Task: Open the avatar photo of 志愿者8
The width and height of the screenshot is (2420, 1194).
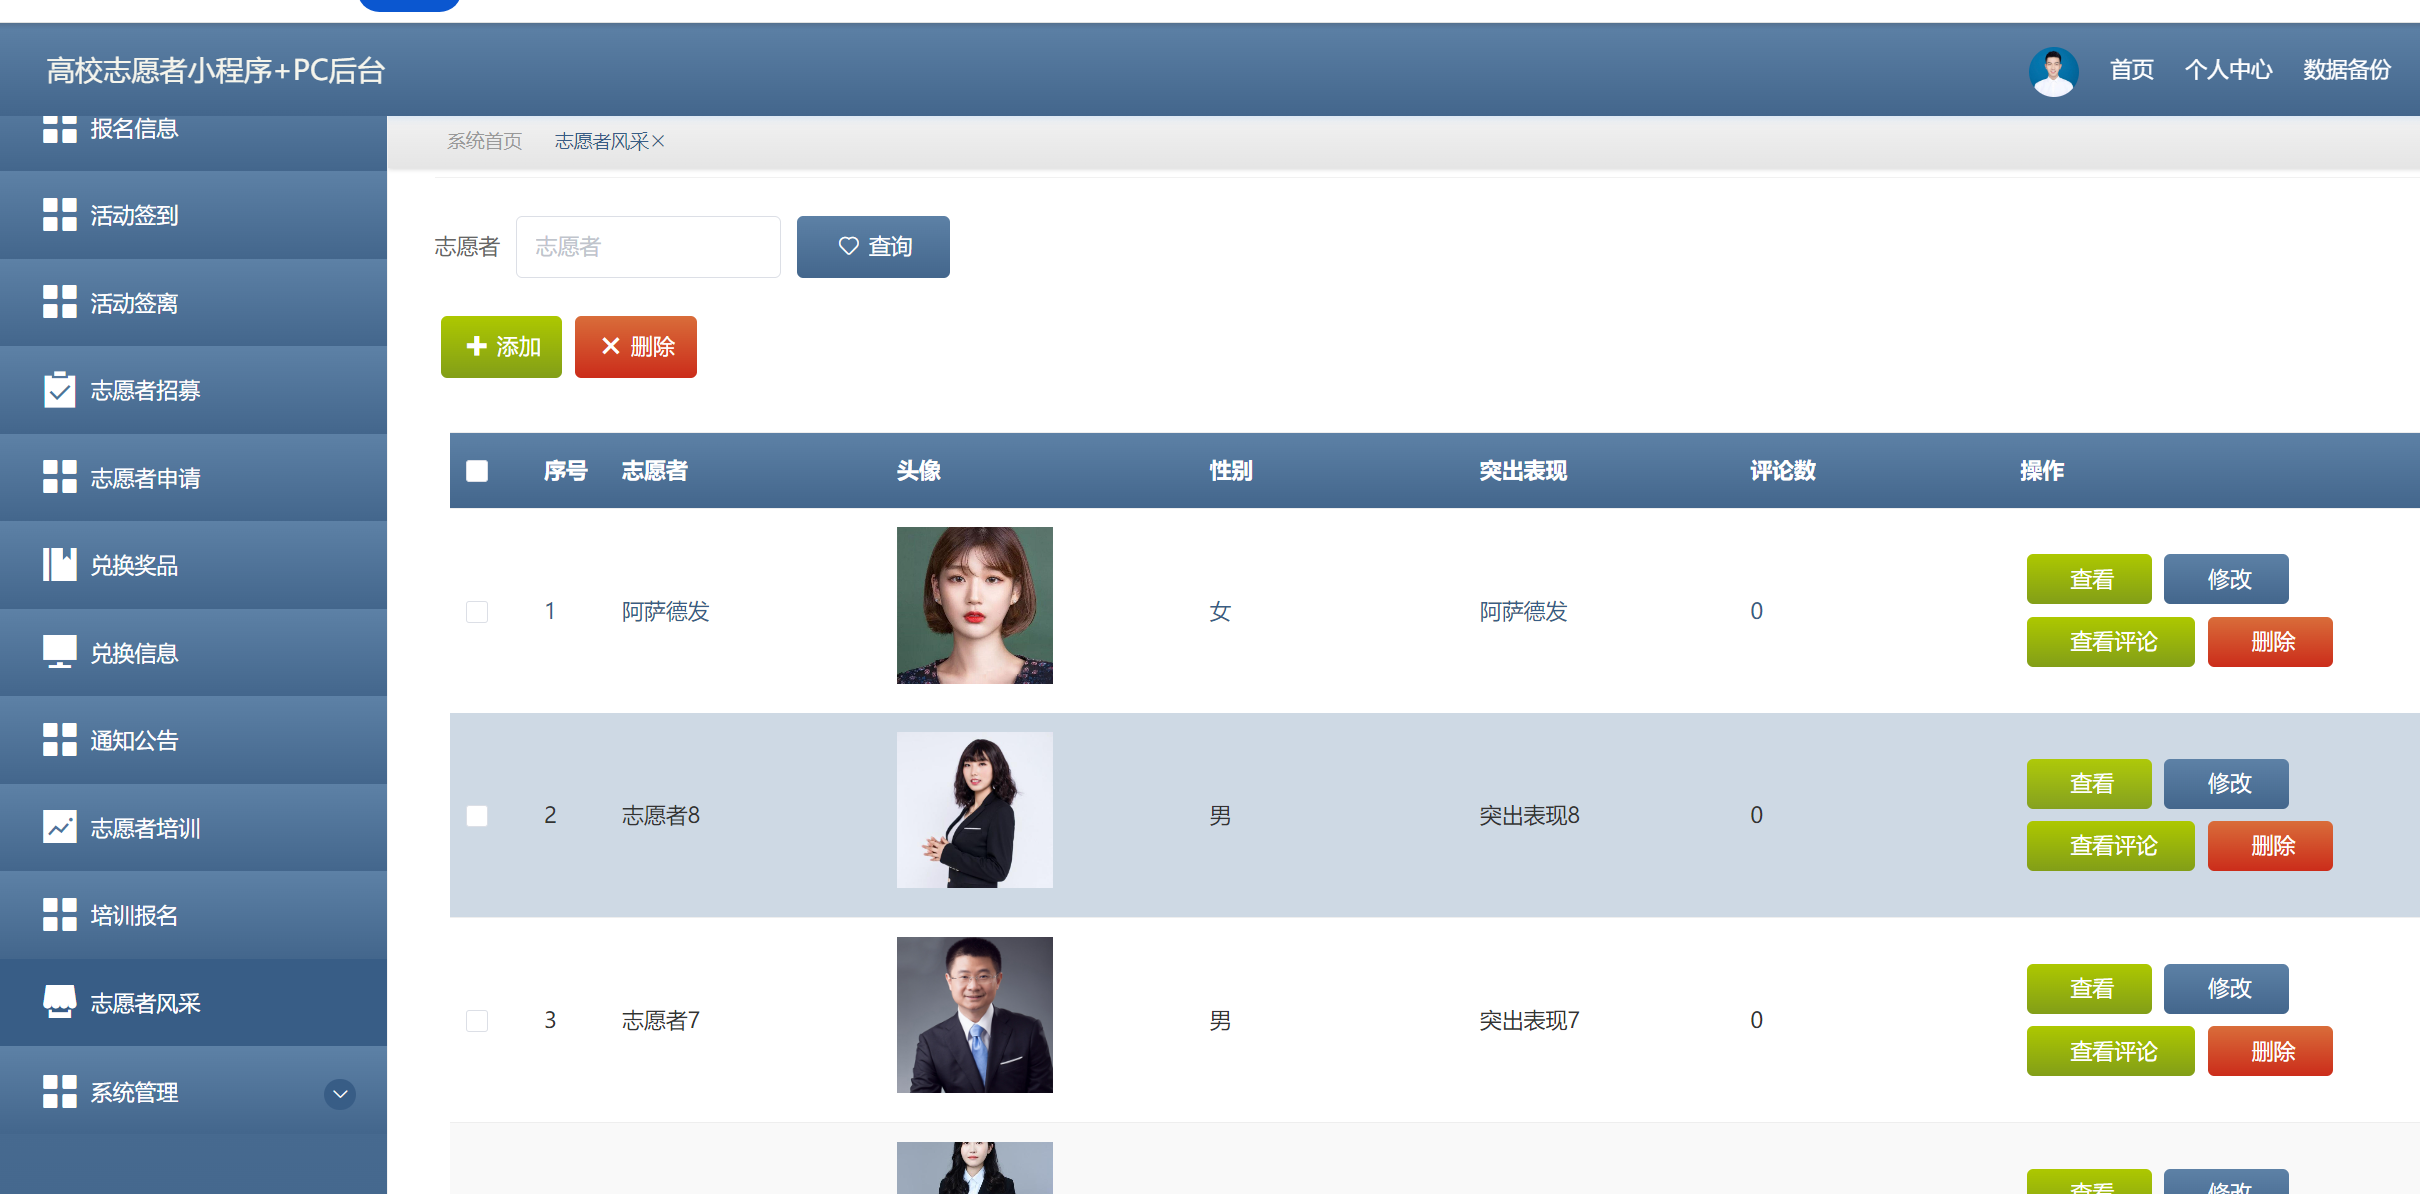Action: click(x=975, y=810)
